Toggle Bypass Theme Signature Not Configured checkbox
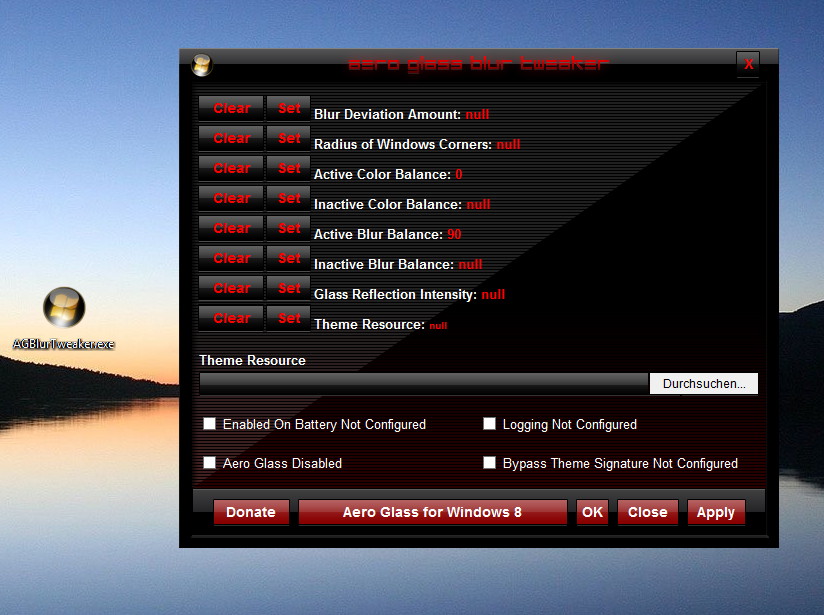The width and height of the screenshot is (824, 615). [x=489, y=463]
